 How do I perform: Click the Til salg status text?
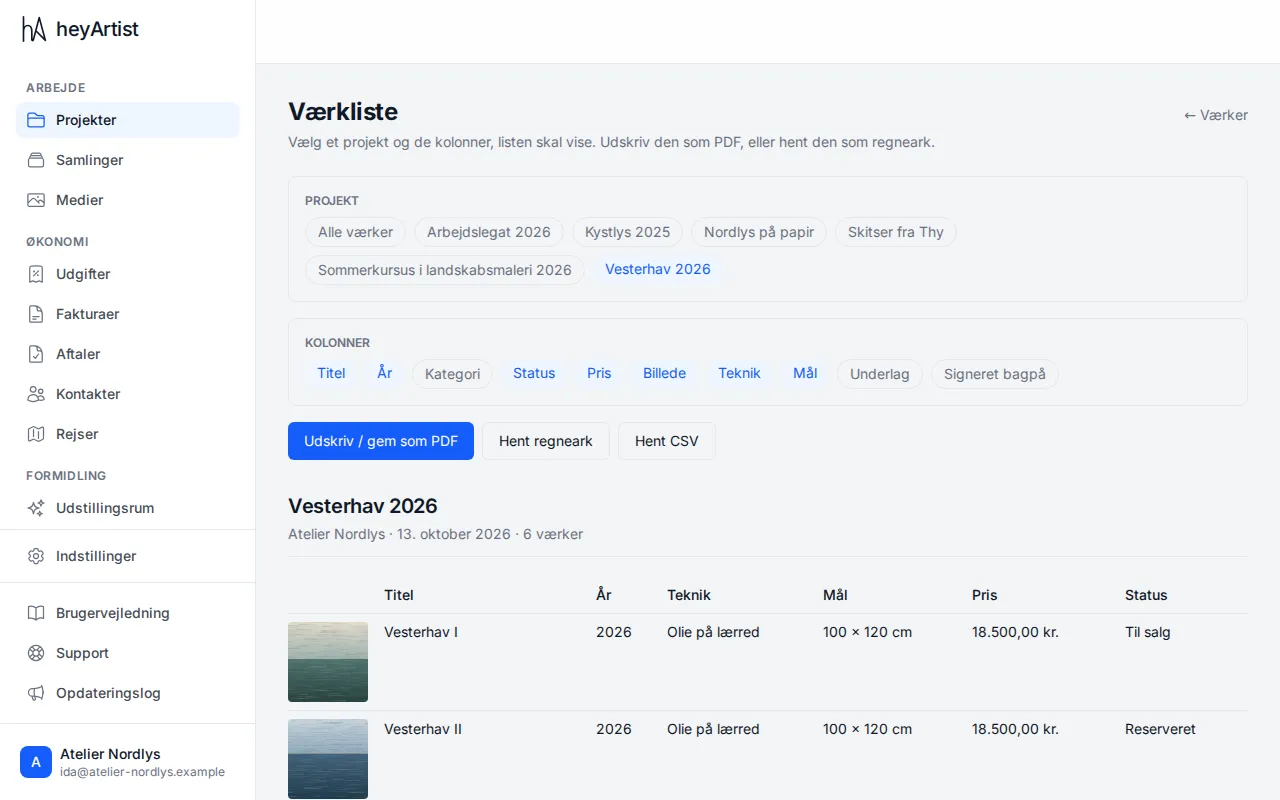click(x=1148, y=632)
